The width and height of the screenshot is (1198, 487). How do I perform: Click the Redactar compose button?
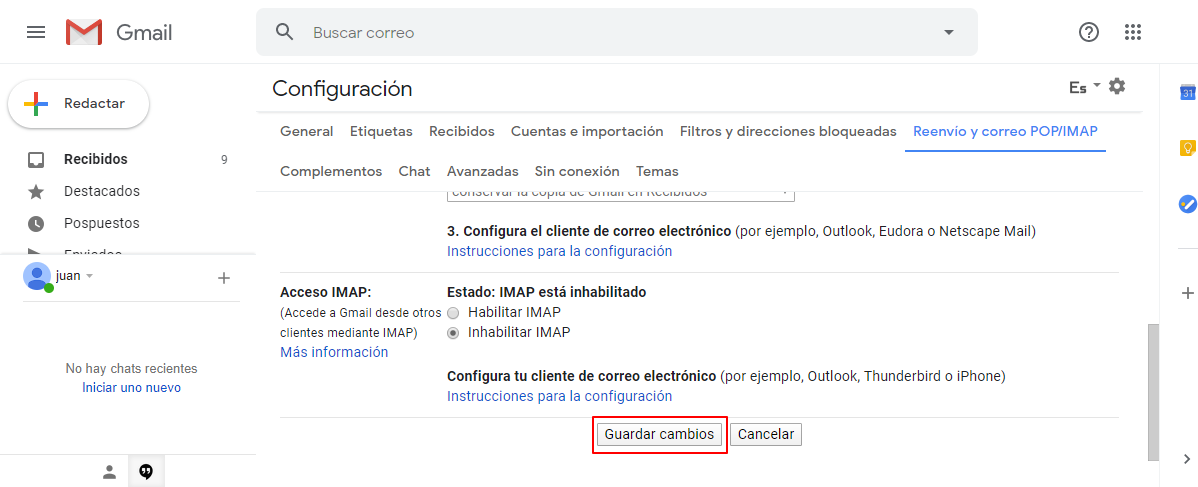tap(78, 103)
